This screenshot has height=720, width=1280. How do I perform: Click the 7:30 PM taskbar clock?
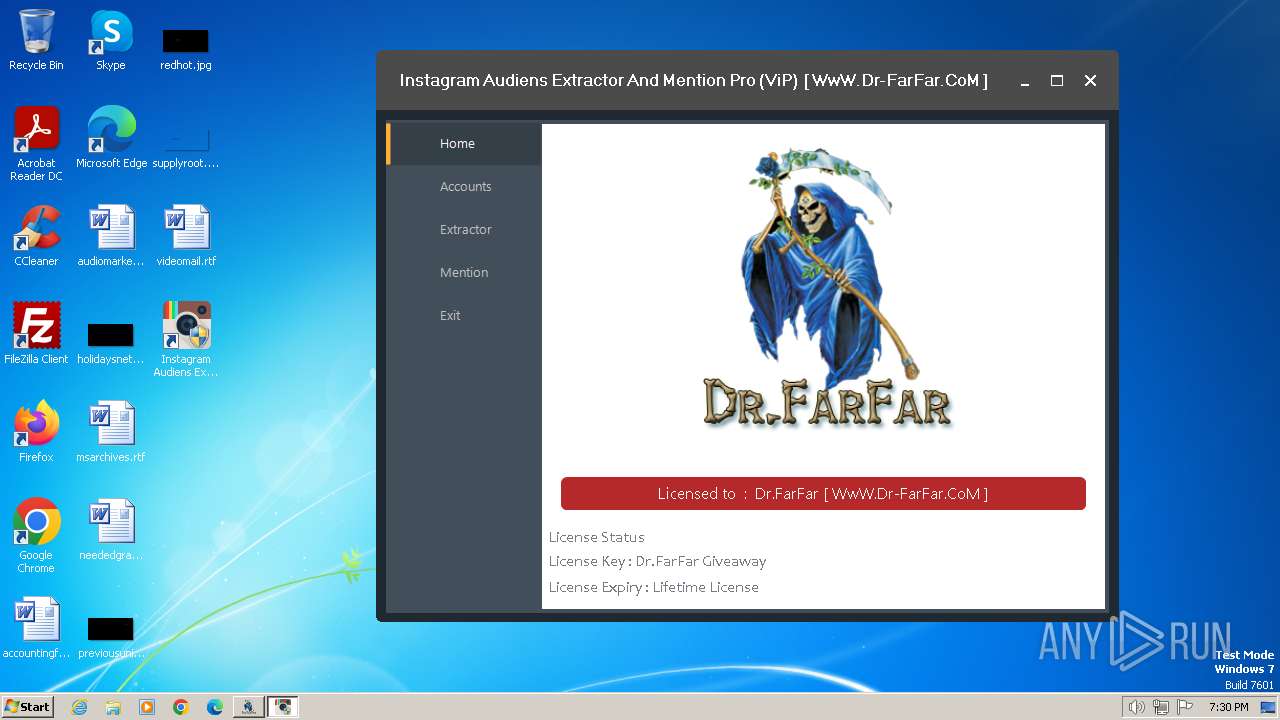click(x=1229, y=707)
